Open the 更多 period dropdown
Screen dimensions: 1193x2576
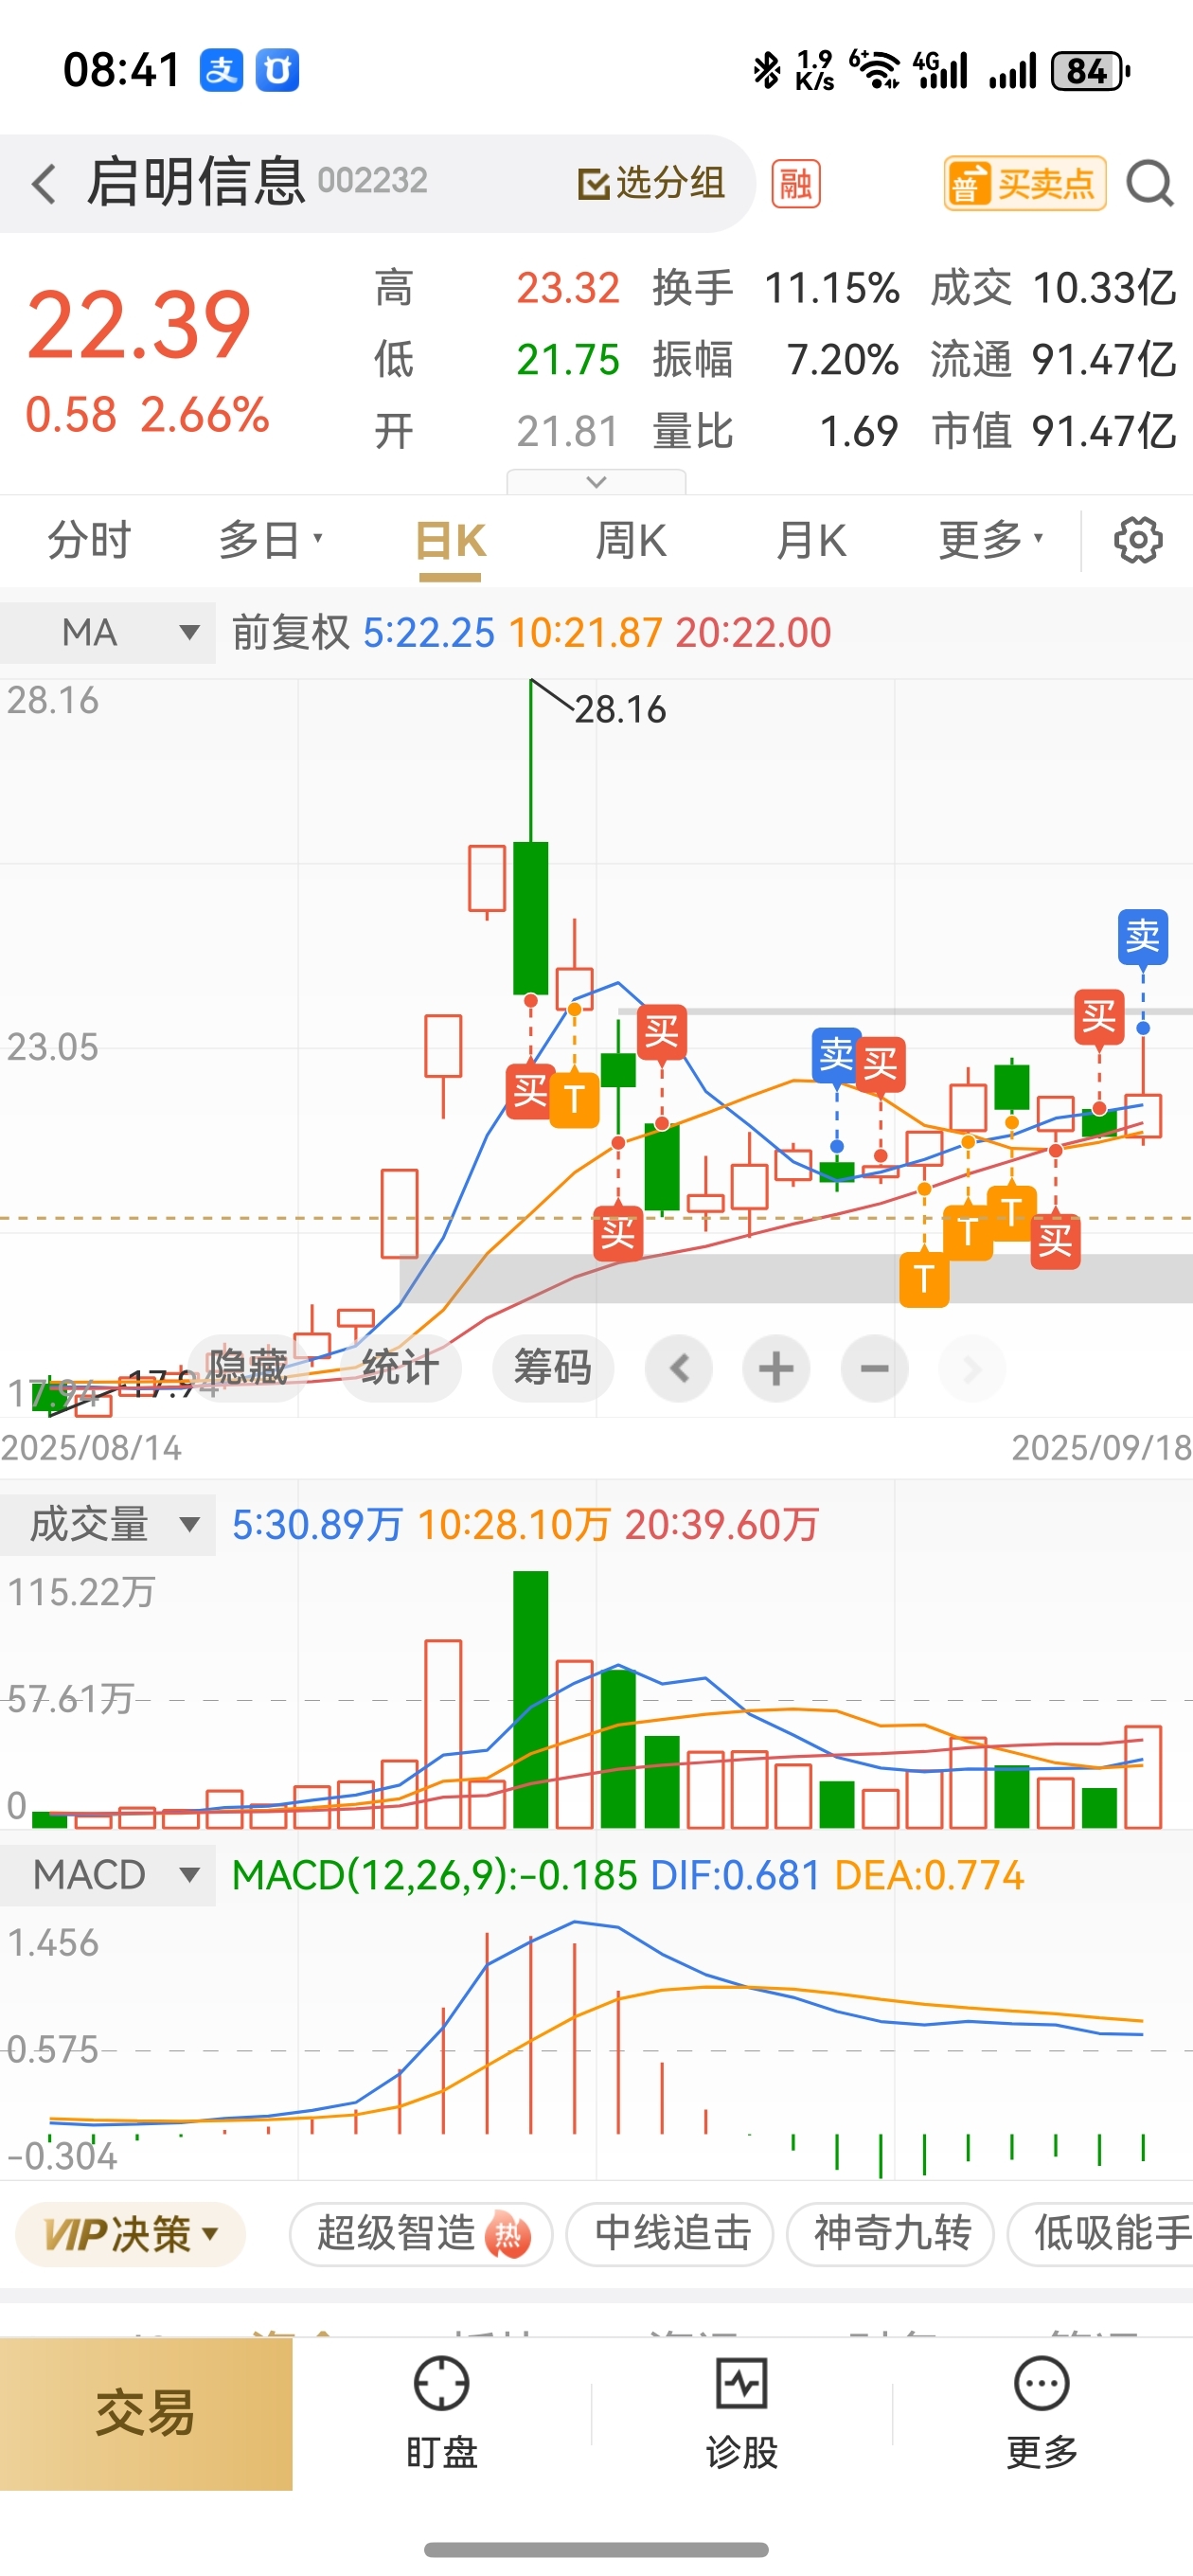coord(991,540)
